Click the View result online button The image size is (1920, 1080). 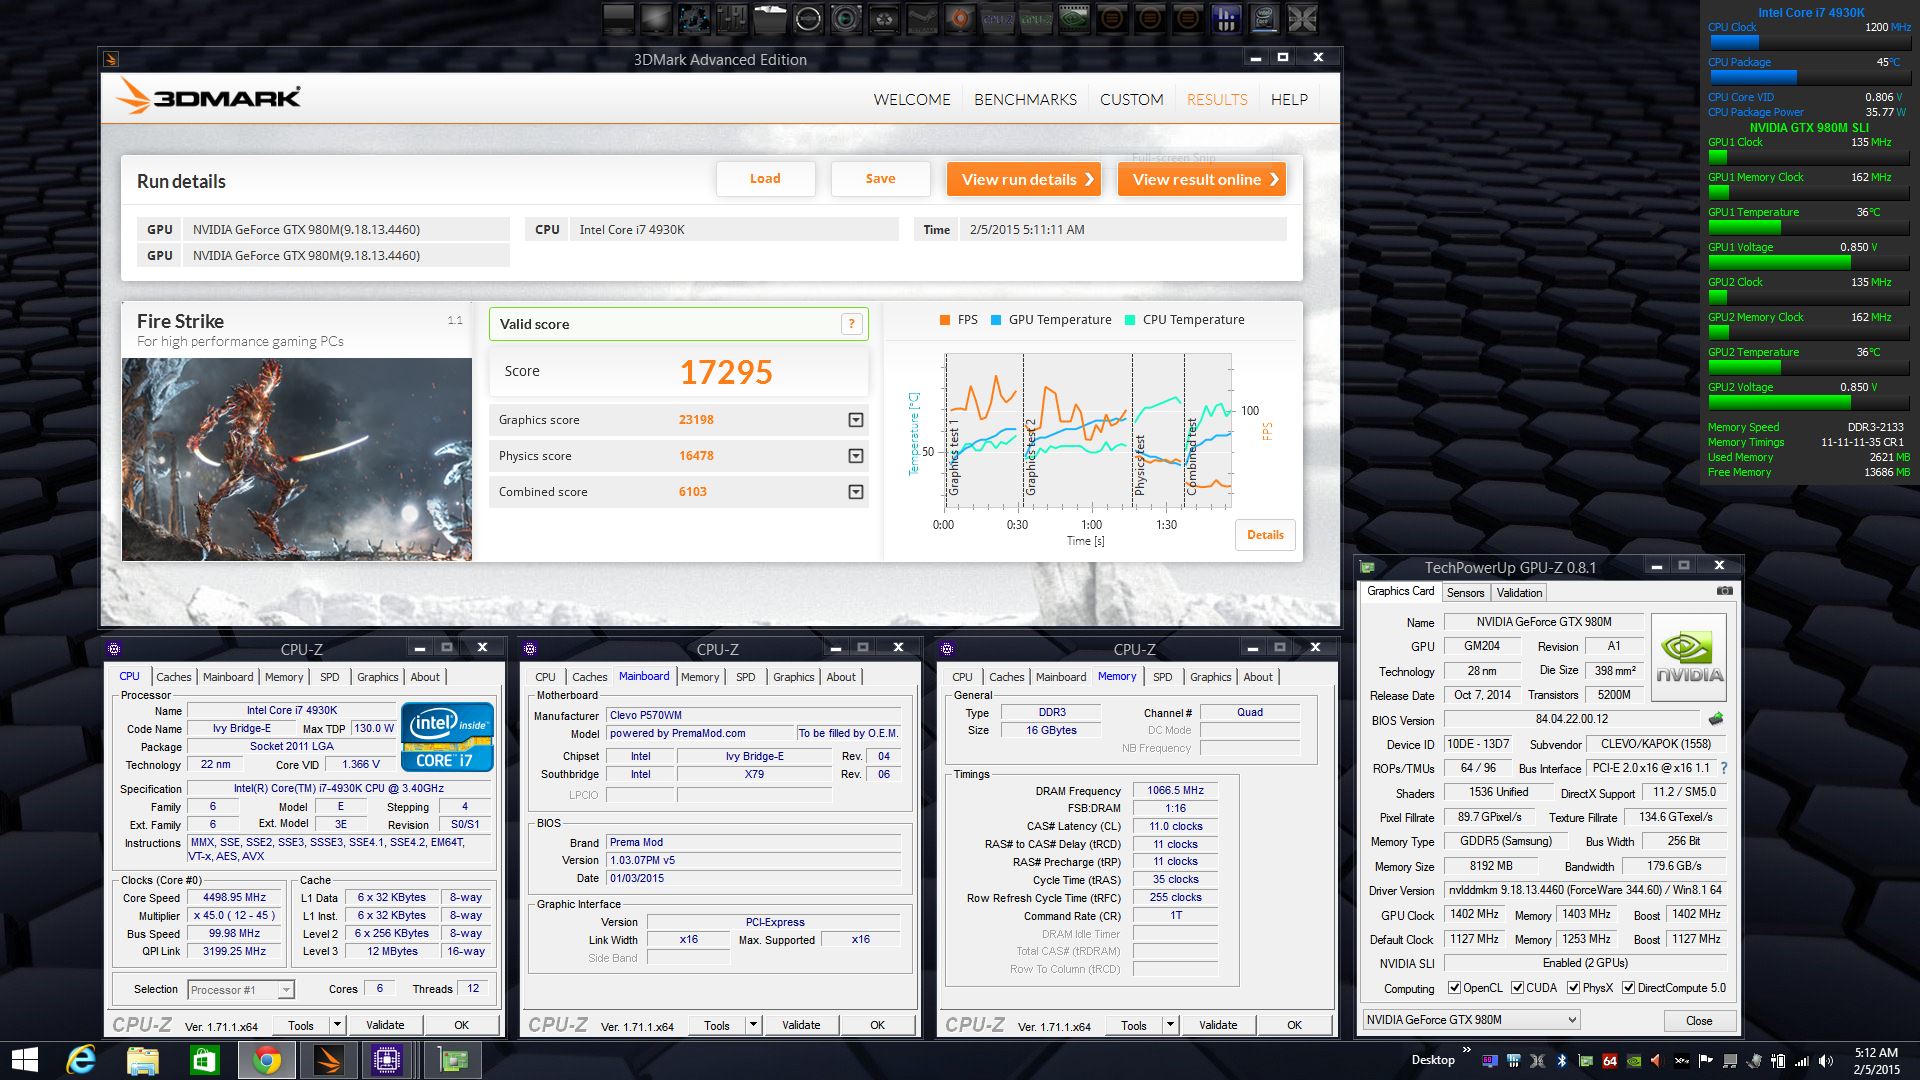coord(1202,180)
